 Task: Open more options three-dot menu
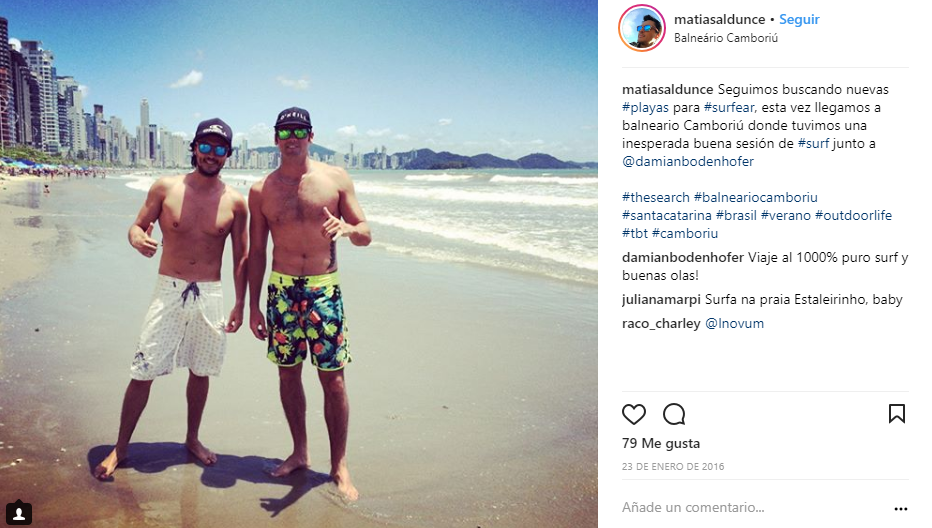click(900, 508)
